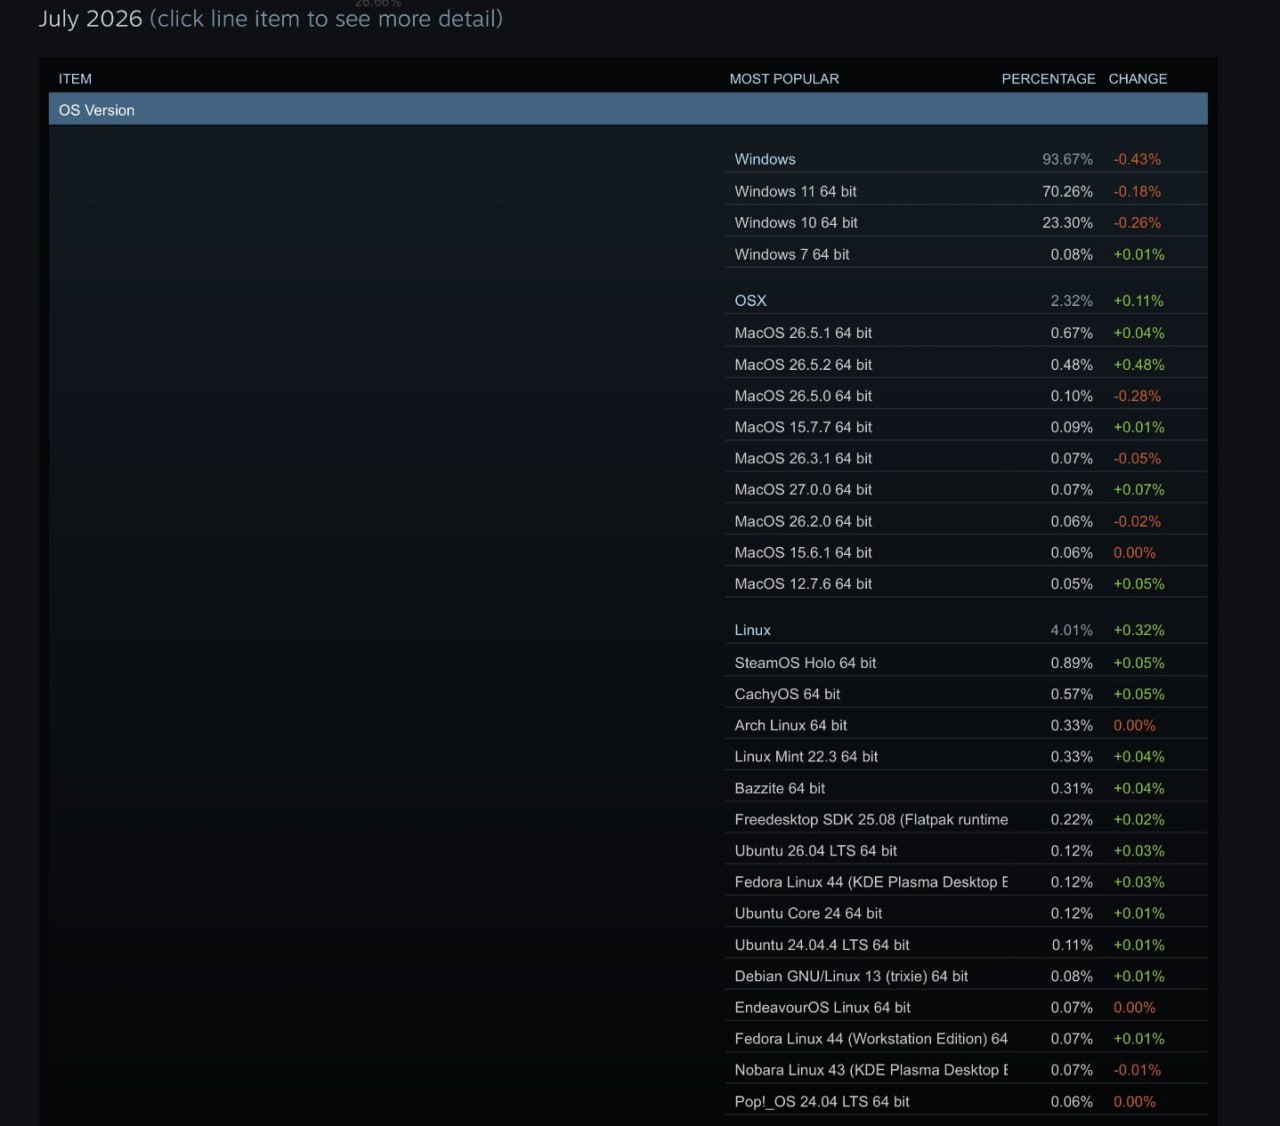
Task: Select the MacOS 15.6.1 64 bit row
Action: click(966, 552)
